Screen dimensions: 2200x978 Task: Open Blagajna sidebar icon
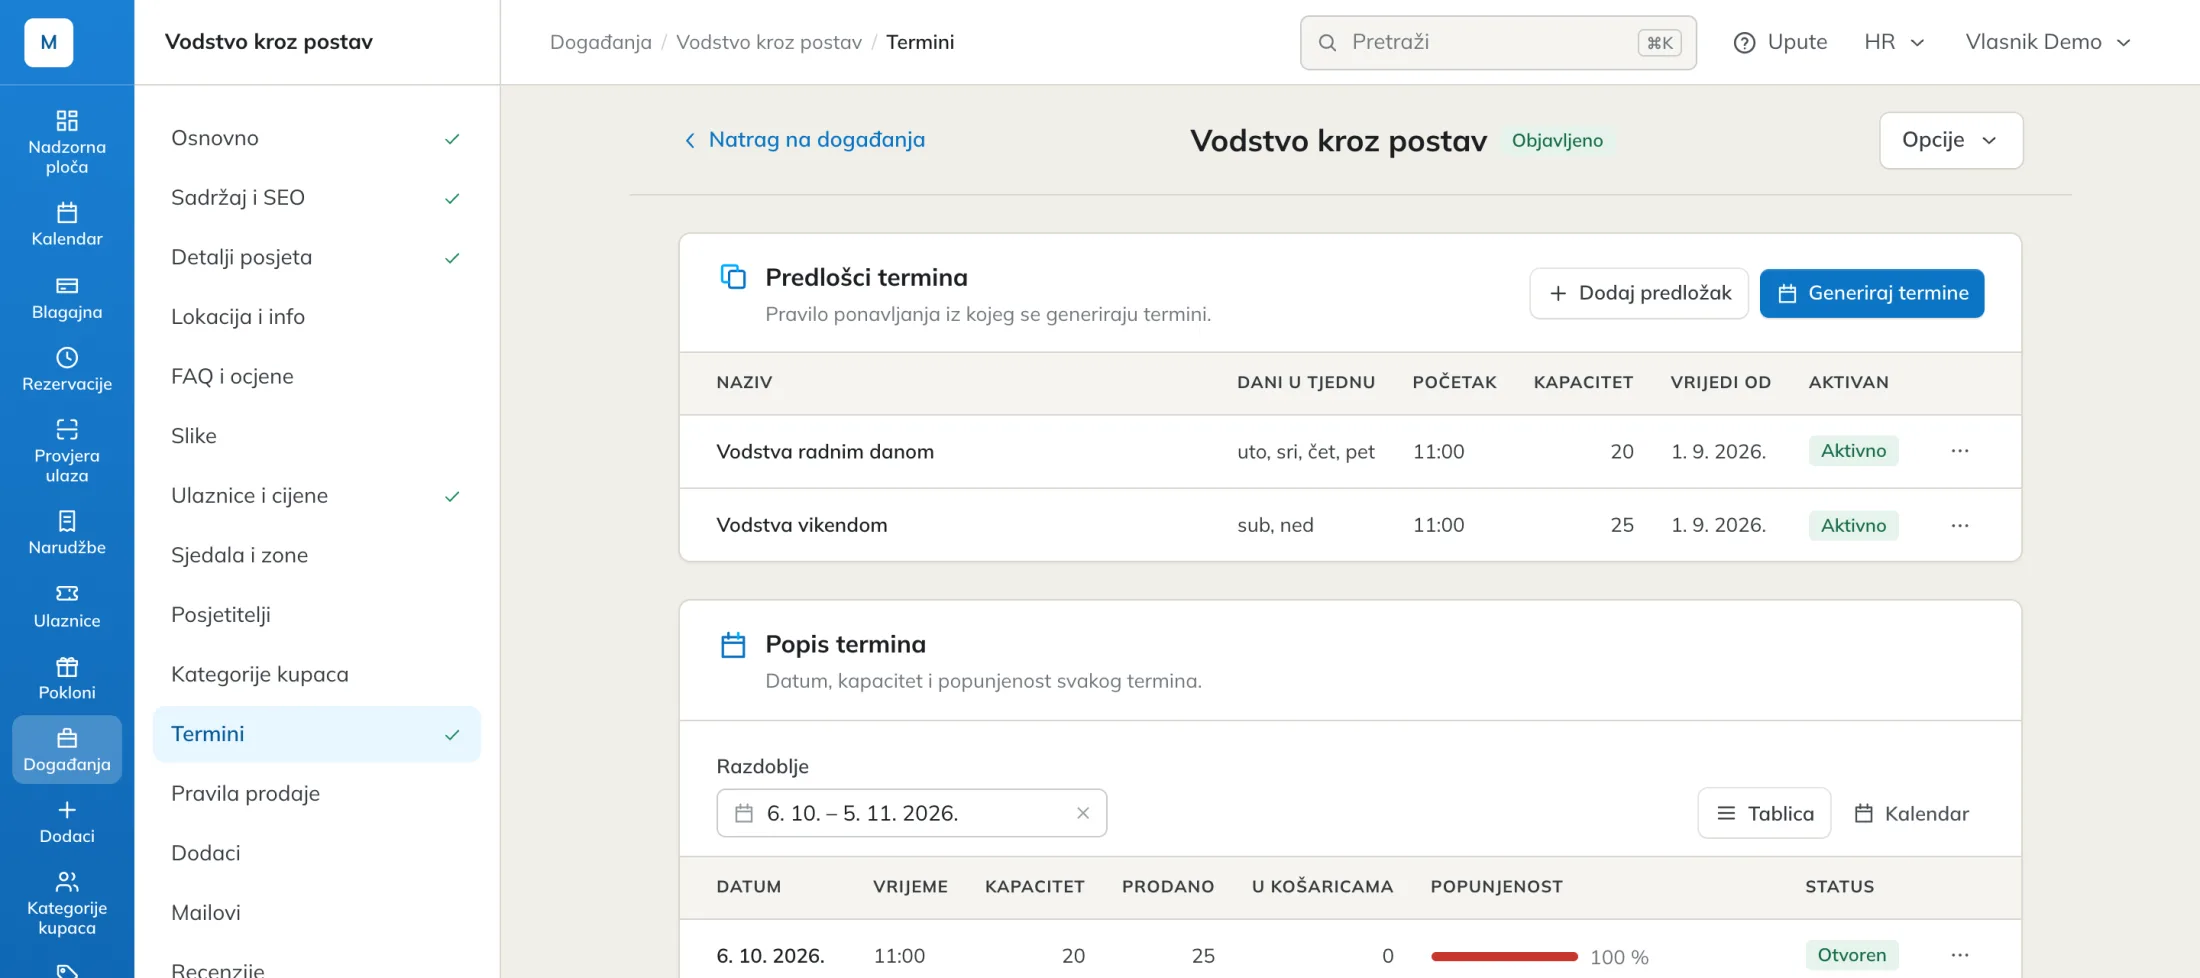click(x=67, y=297)
